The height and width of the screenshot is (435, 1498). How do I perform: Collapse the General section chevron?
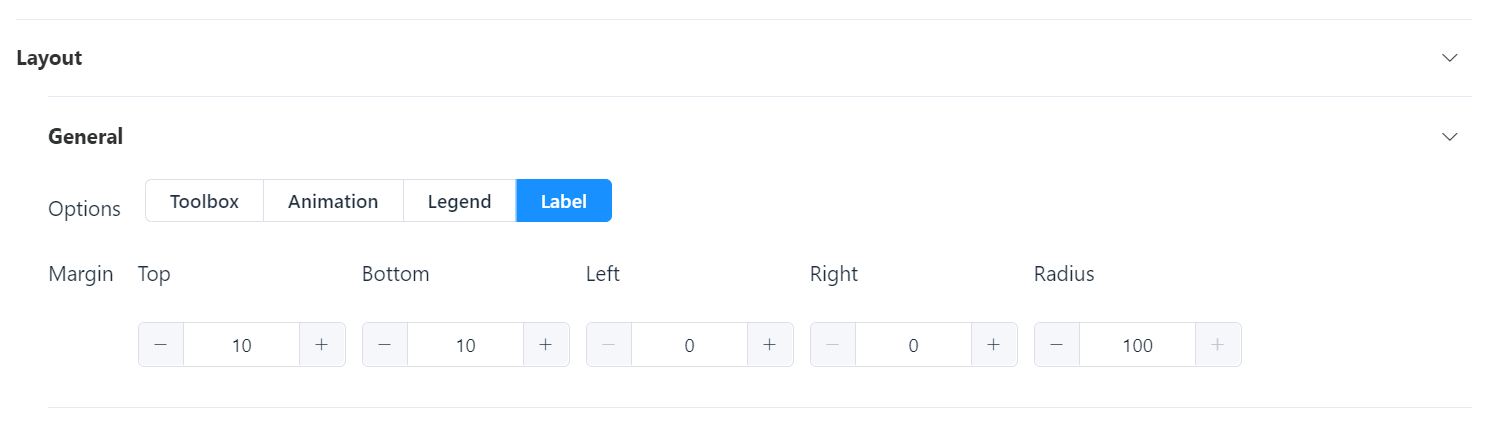(1450, 136)
